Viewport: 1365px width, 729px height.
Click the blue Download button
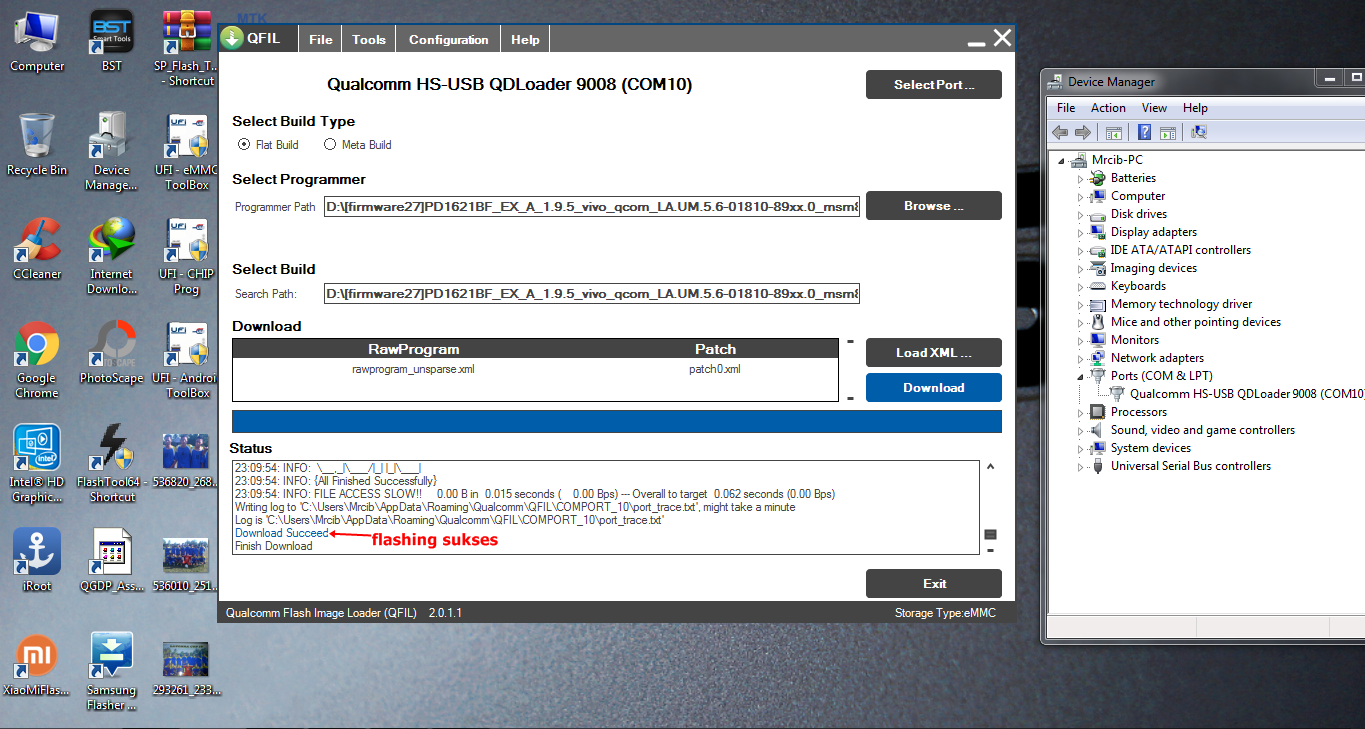(934, 388)
